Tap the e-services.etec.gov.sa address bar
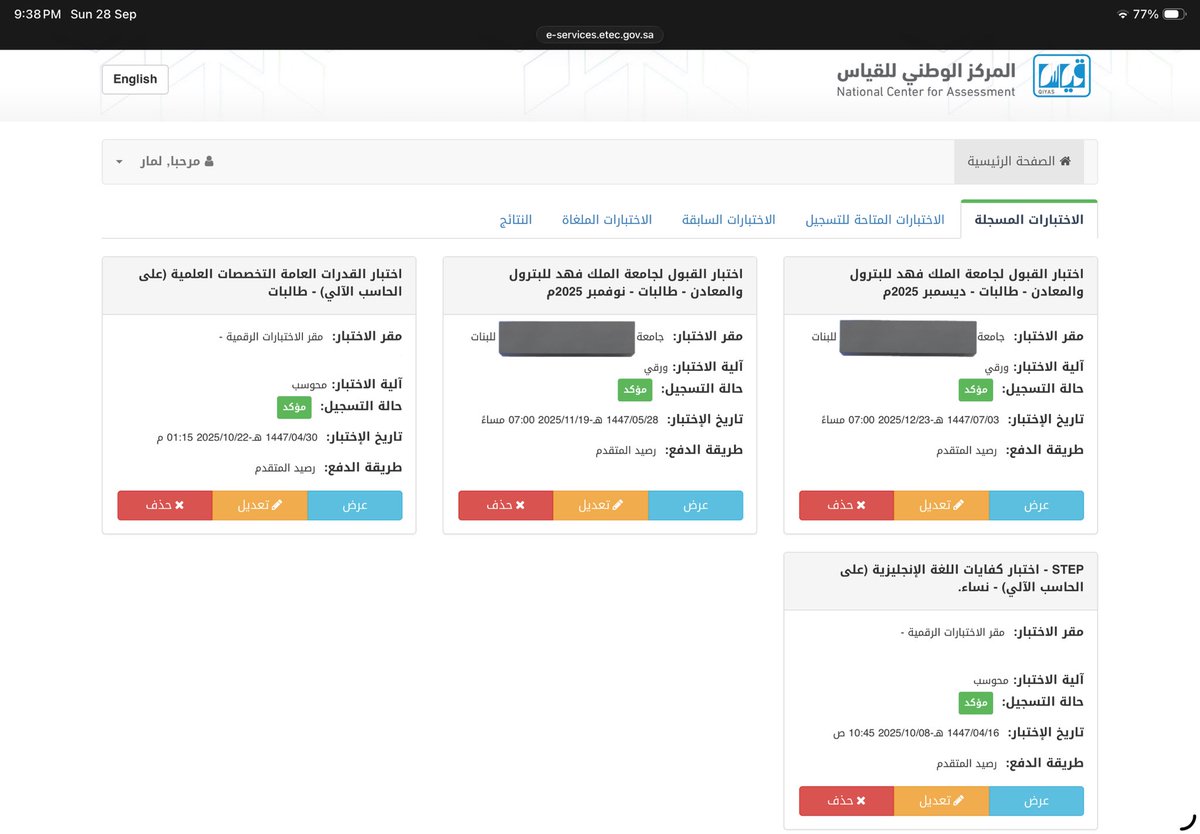This screenshot has height=834, width=1200. point(600,34)
